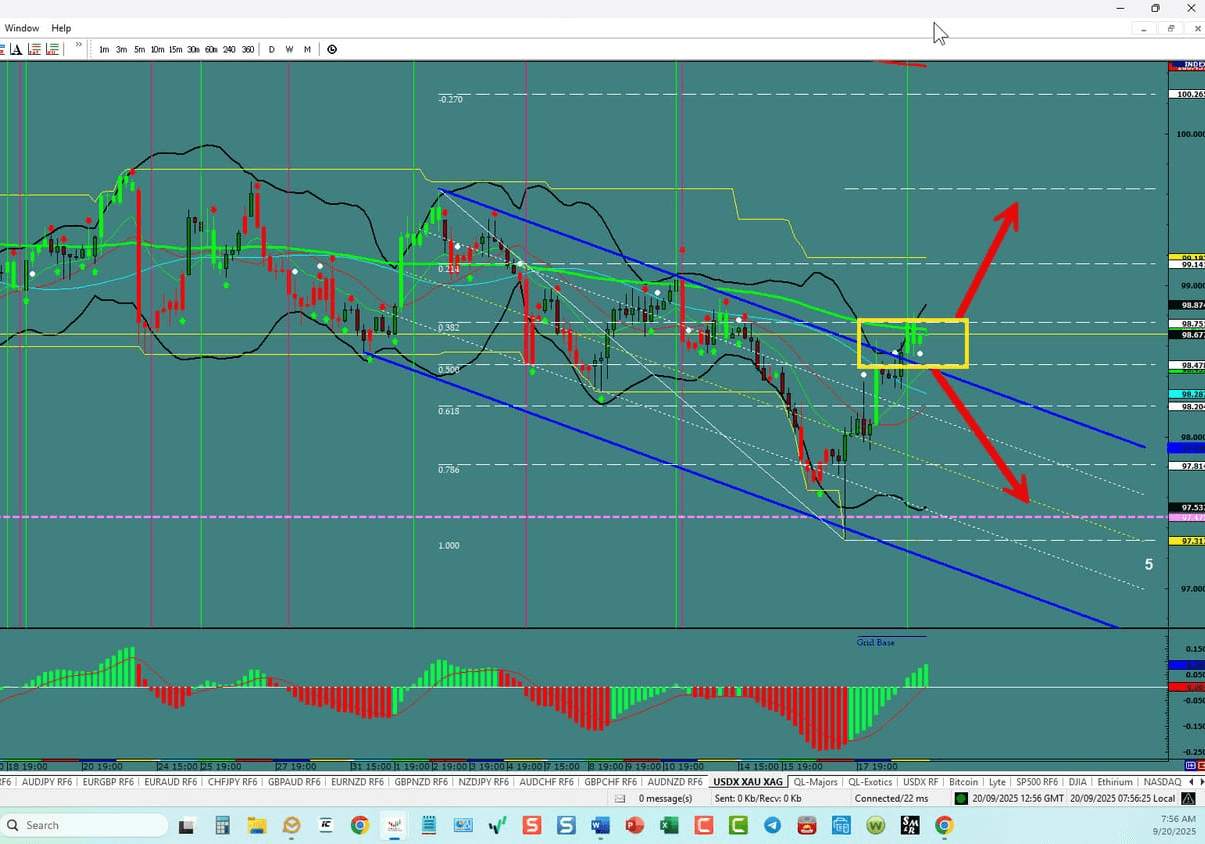
Task: Click the second bar-chart indicator icon on toolbar
Action: 52,48
